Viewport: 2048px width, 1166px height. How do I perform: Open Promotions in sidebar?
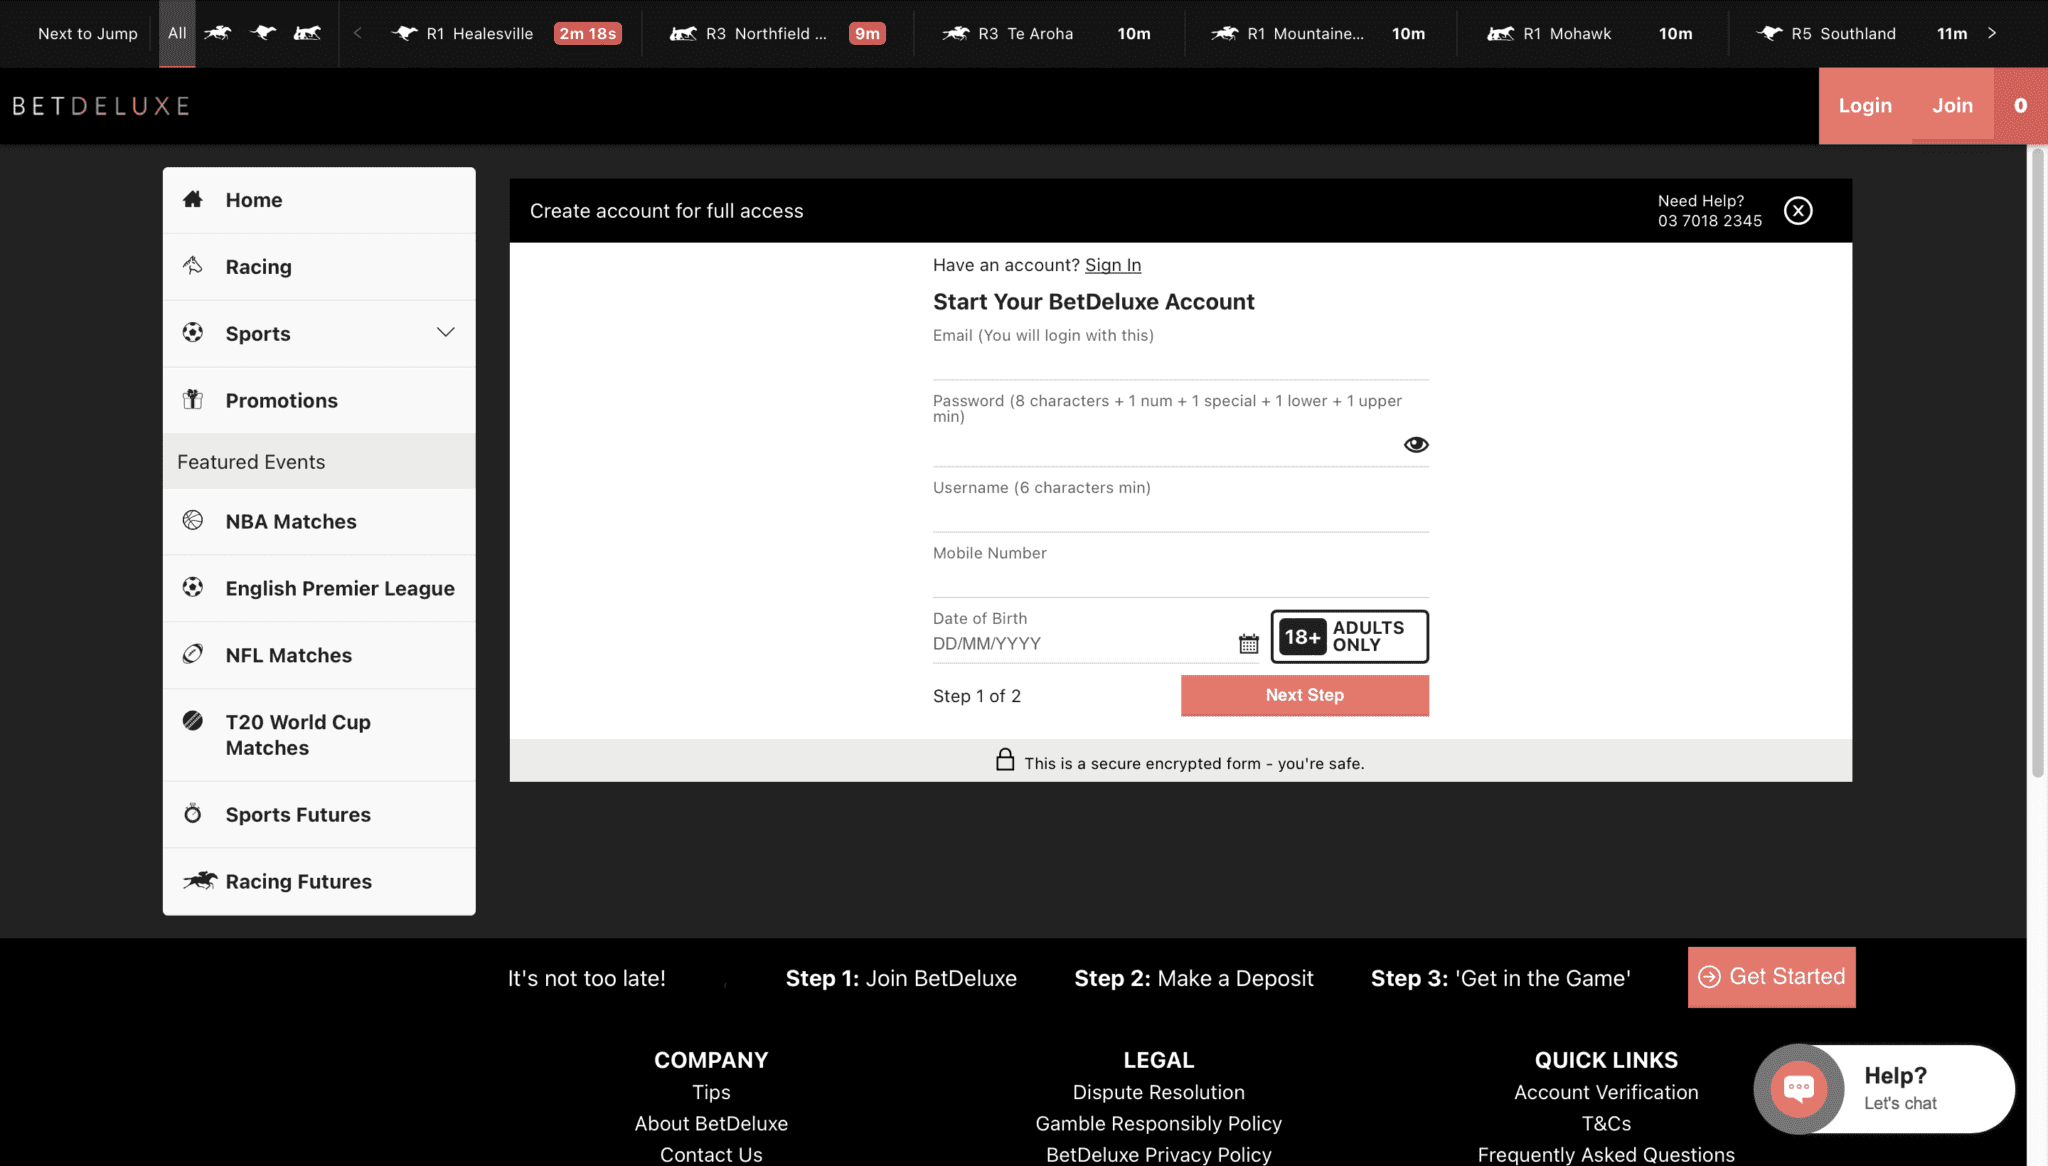pos(319,401)
